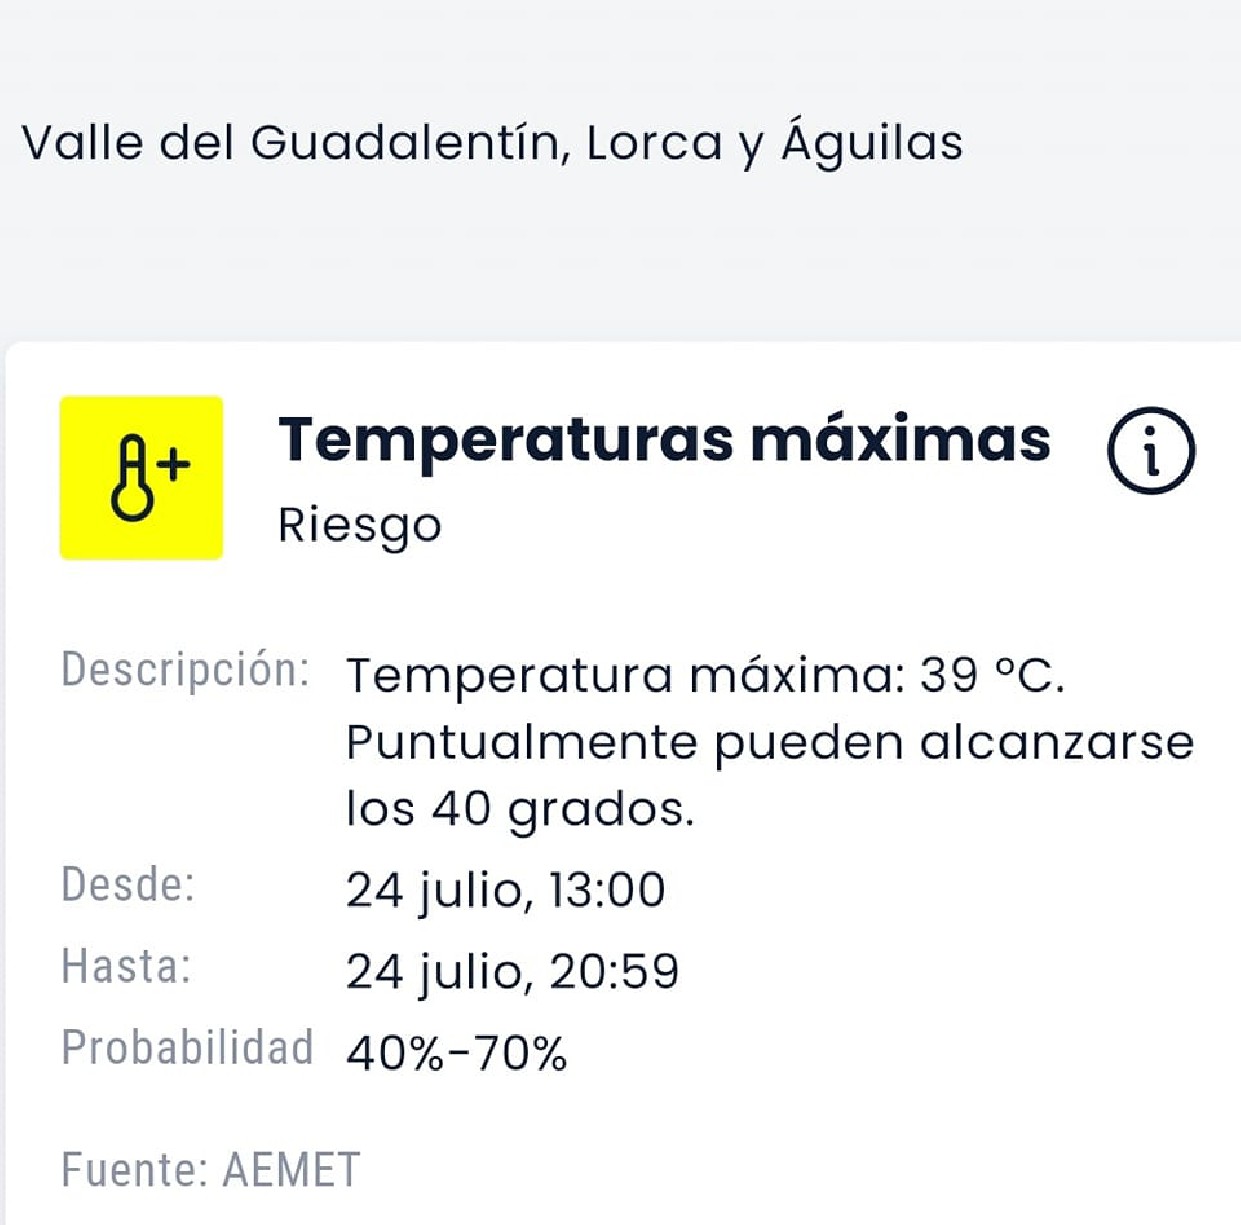Click the Fuente label
Viewport: 1241px width, 1225px height.
pyautogui.click(x=134, y=1170)
